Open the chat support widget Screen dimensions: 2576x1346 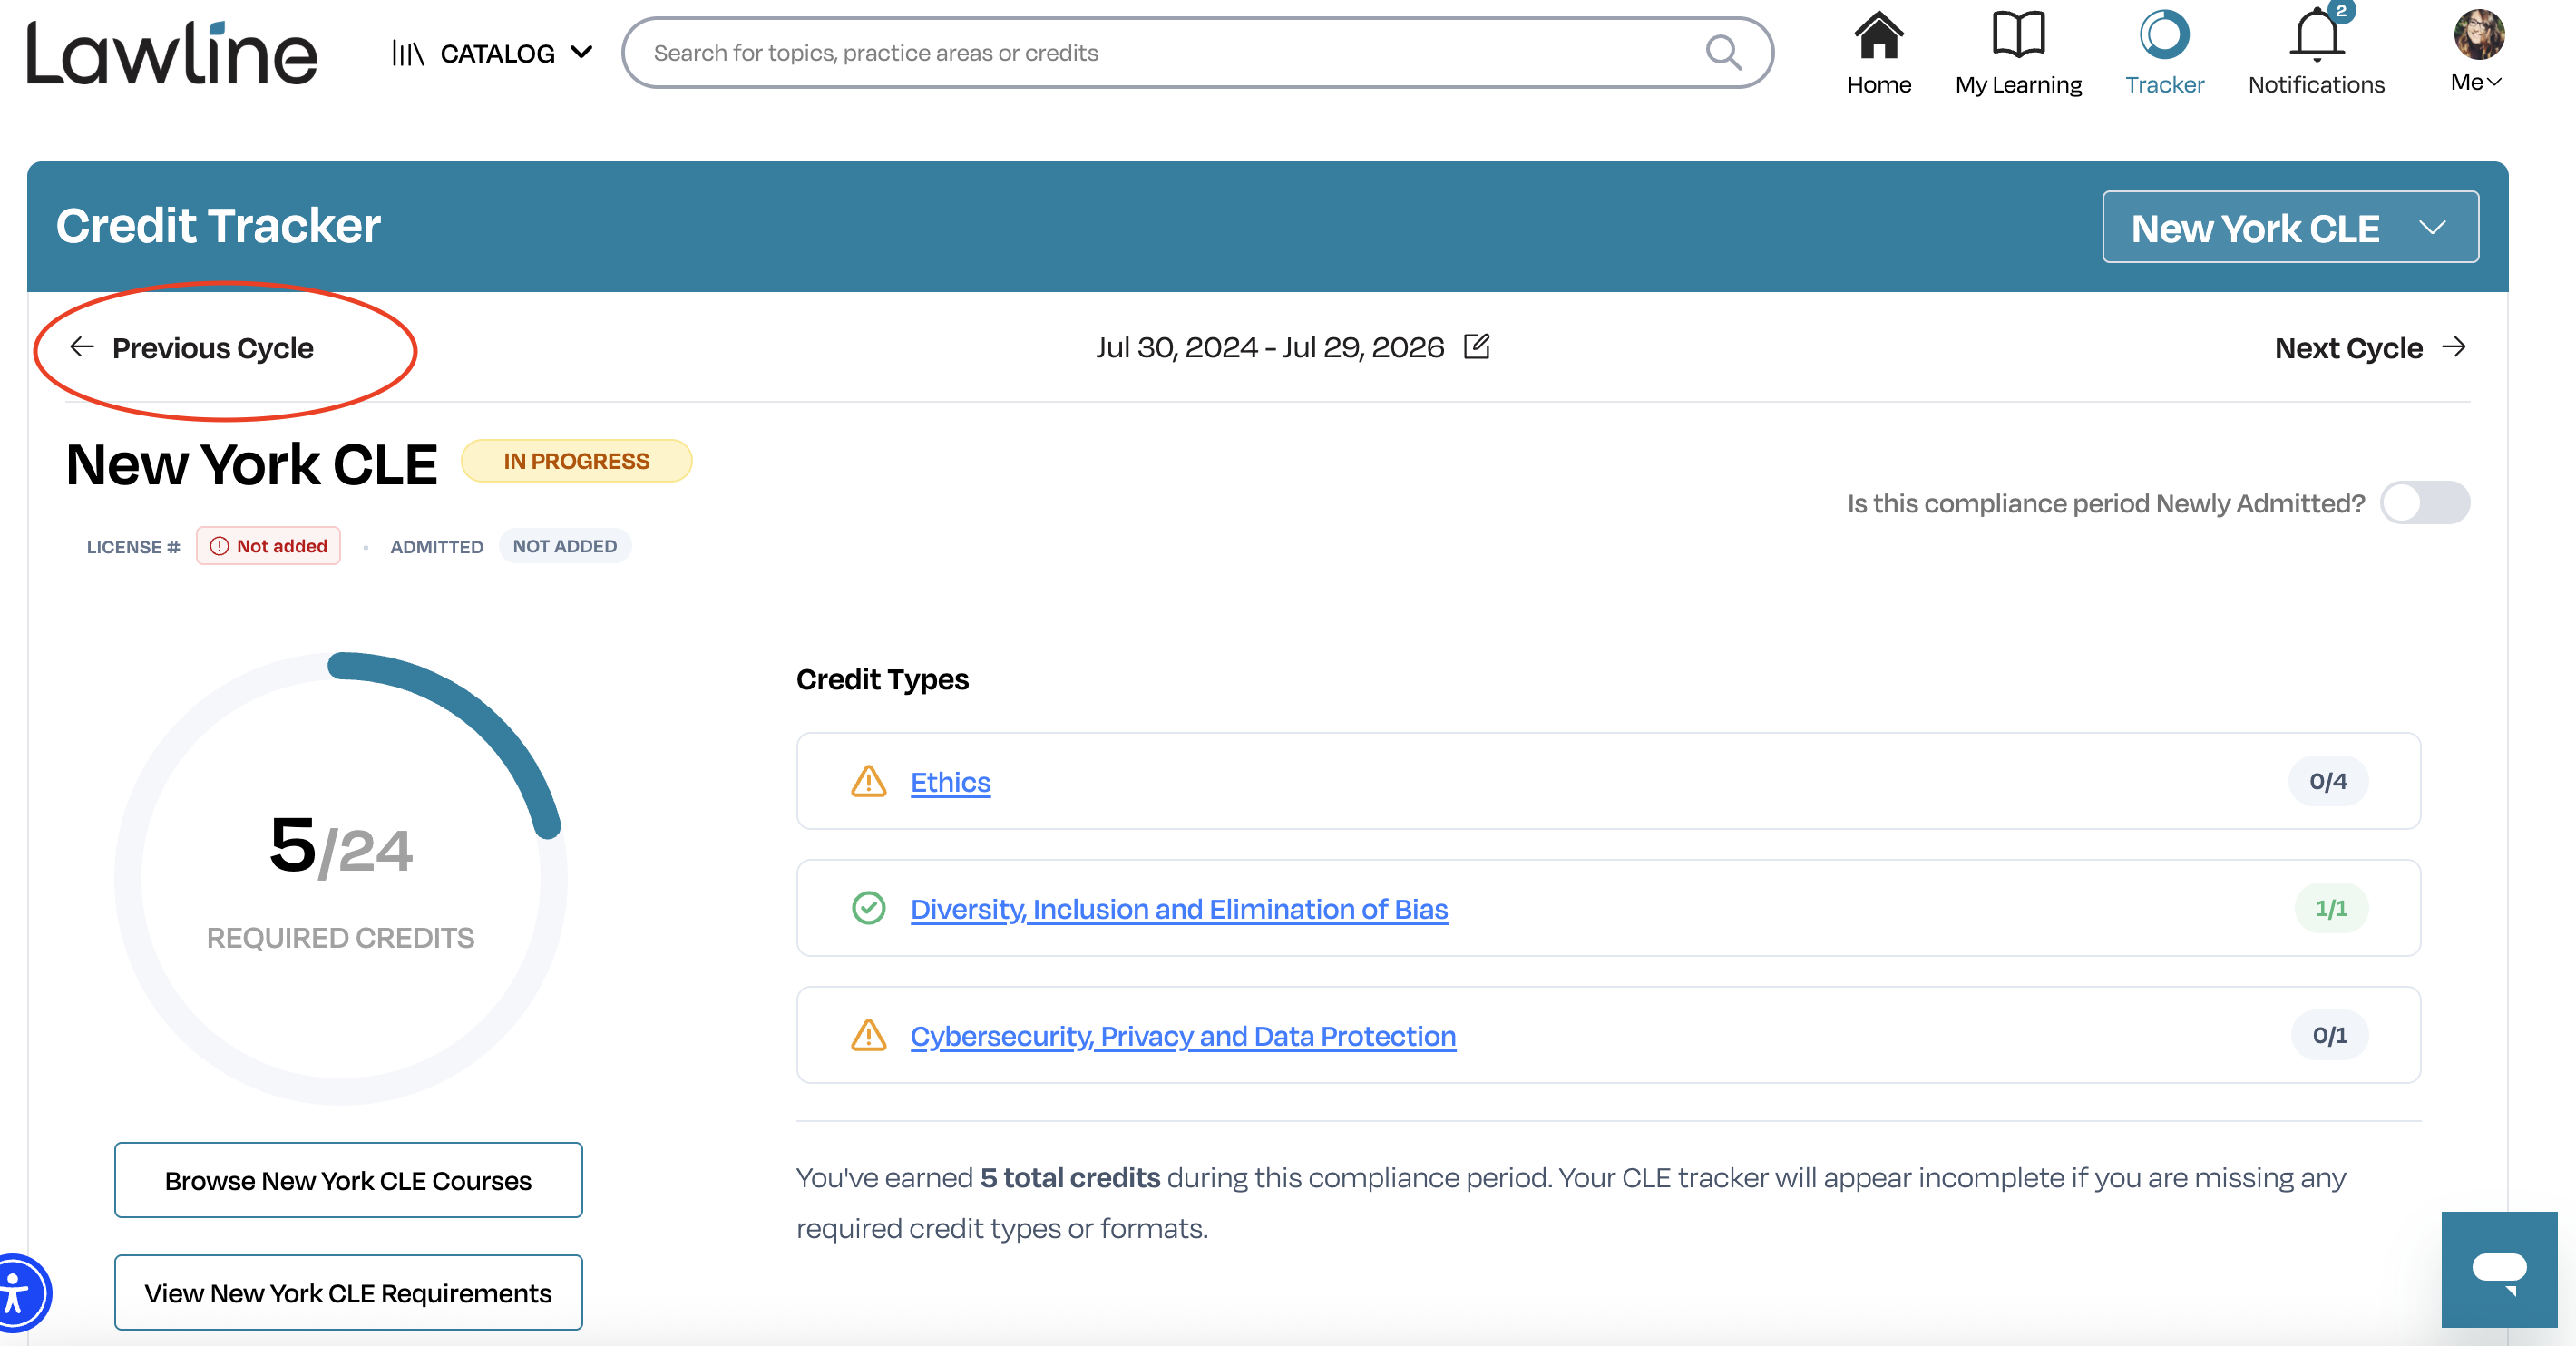(2499, 1270)
